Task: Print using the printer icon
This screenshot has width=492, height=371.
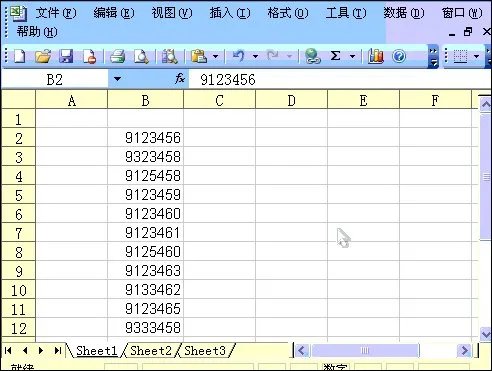Action: pyautogui.click(x=117, y=56)
